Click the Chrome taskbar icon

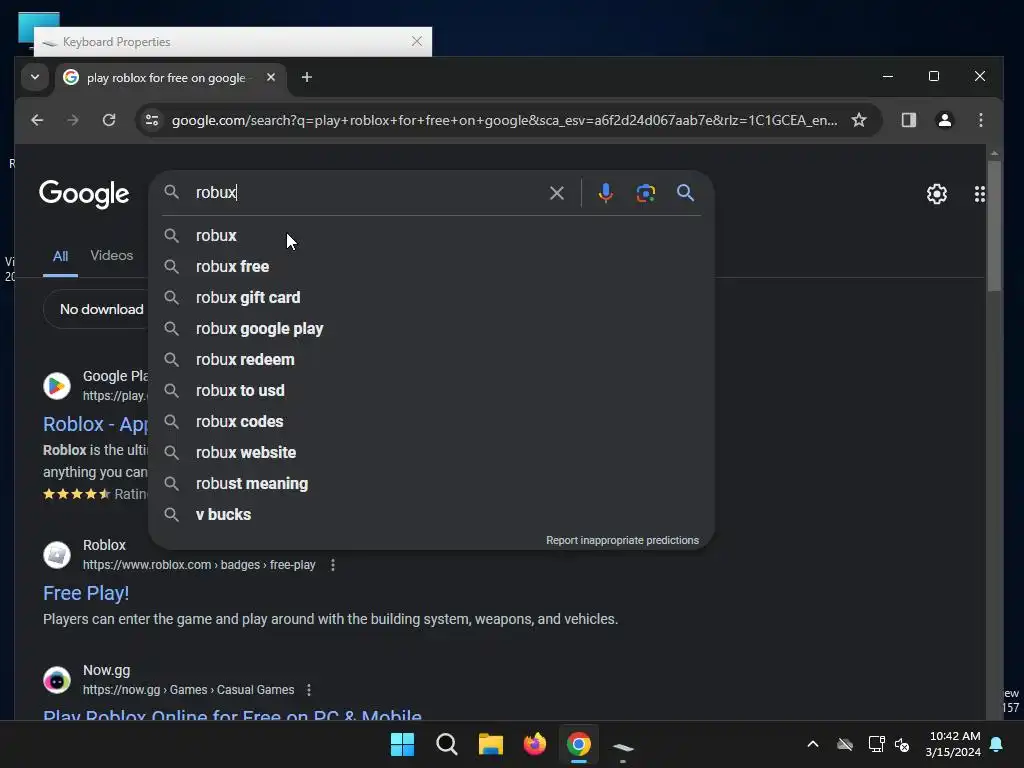coord(579,744)
